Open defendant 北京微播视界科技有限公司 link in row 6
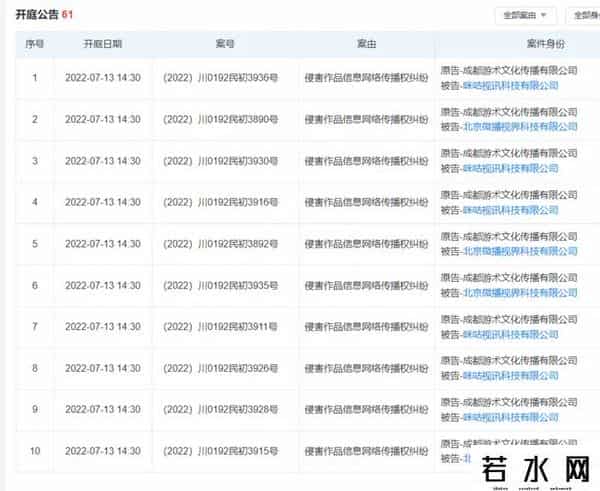 click(520, 293)
